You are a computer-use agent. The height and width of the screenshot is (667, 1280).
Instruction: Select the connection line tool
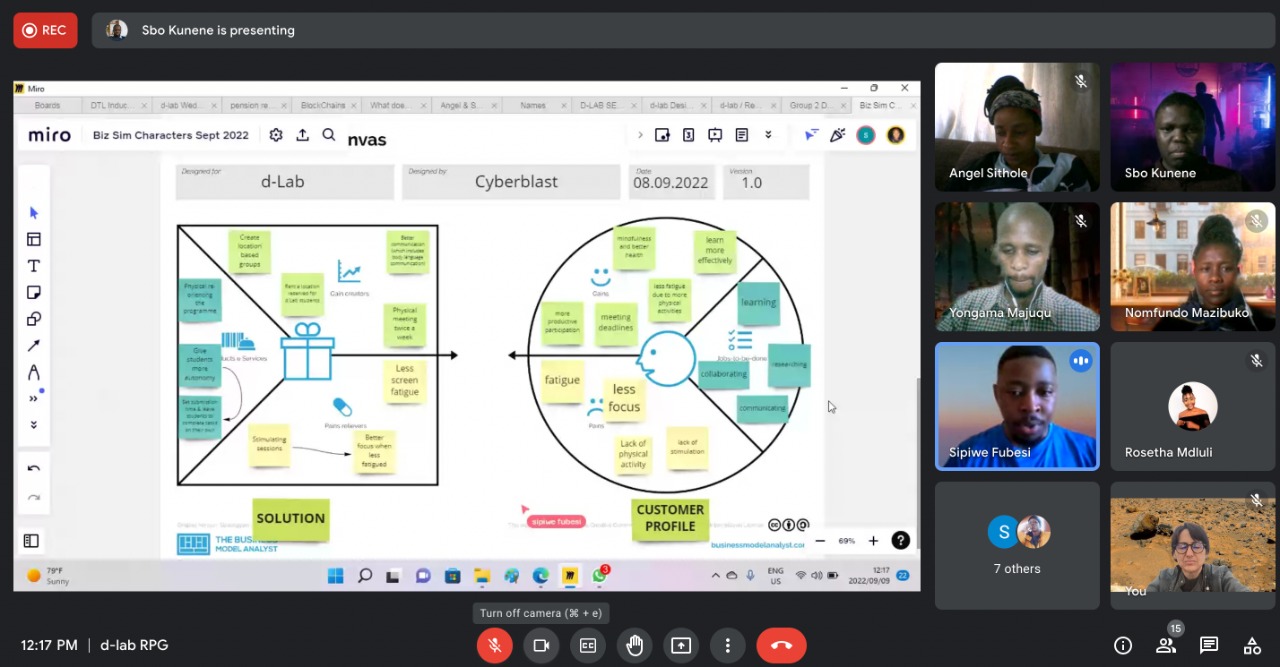tap(33, 346)
